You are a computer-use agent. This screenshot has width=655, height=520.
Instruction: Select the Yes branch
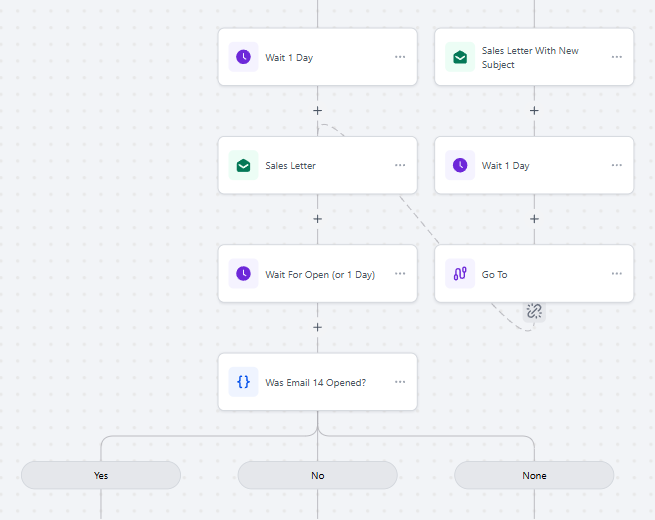click(101, 475)
